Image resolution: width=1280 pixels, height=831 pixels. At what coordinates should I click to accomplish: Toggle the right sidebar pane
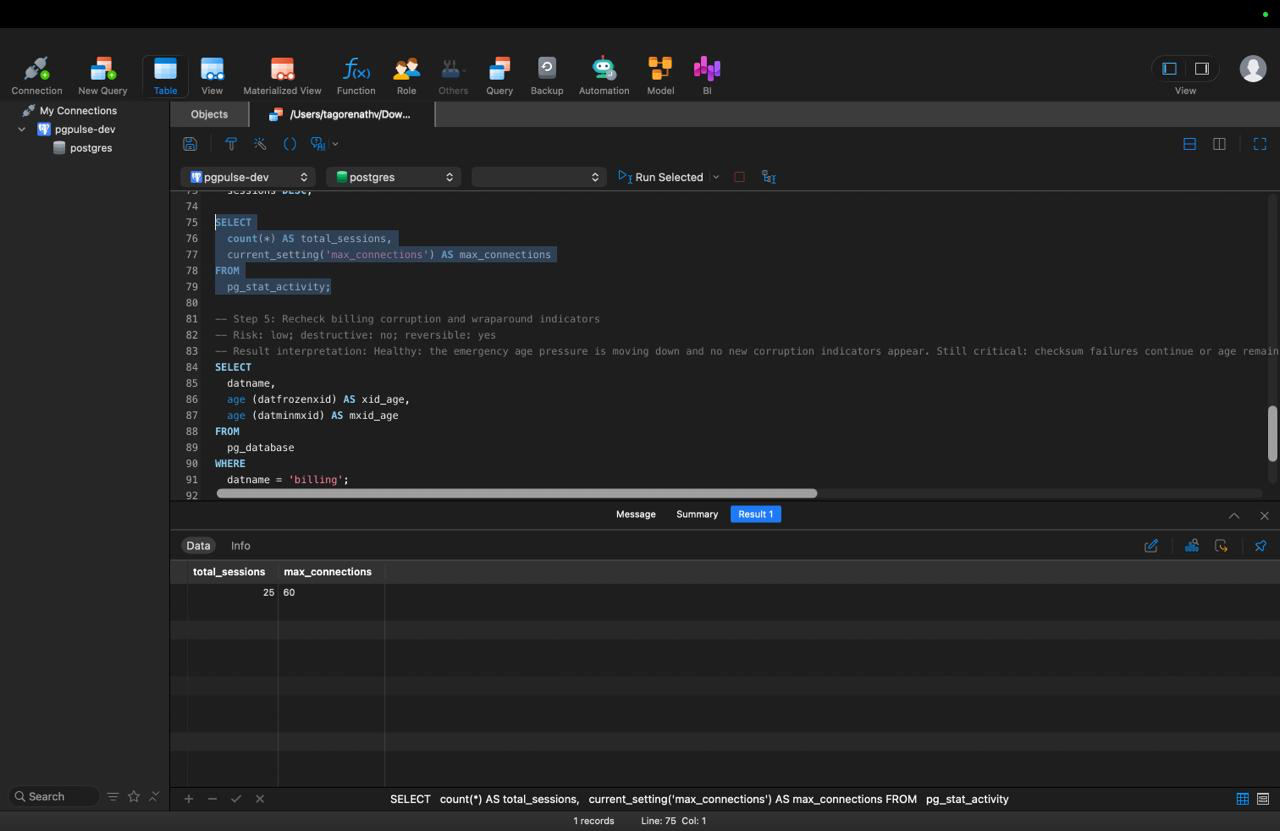(1202, 68)
